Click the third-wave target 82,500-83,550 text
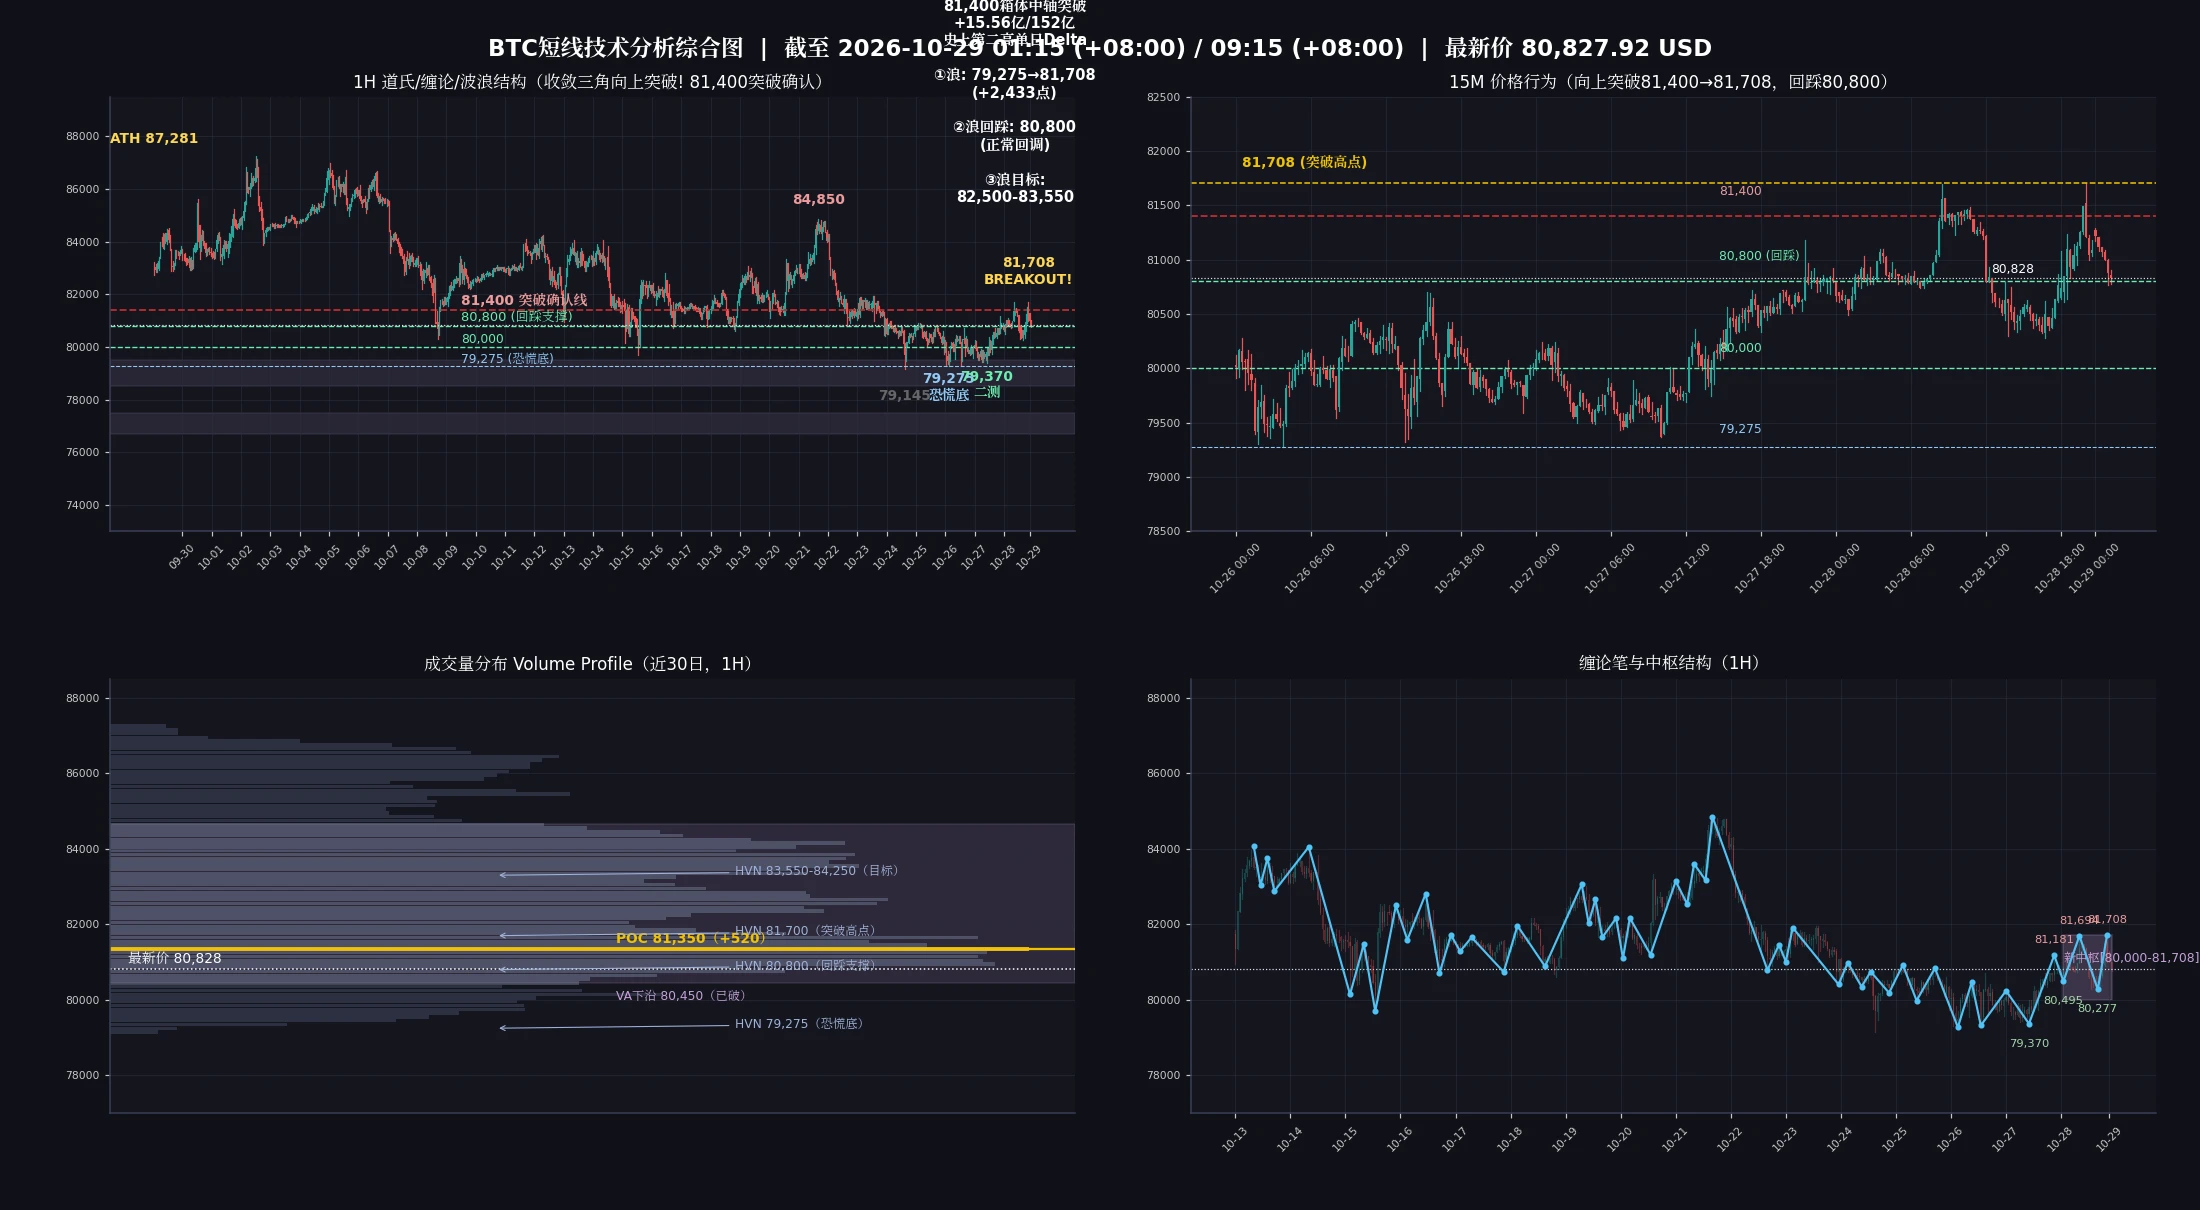2200x1210 pixels. pos(1015,188)
